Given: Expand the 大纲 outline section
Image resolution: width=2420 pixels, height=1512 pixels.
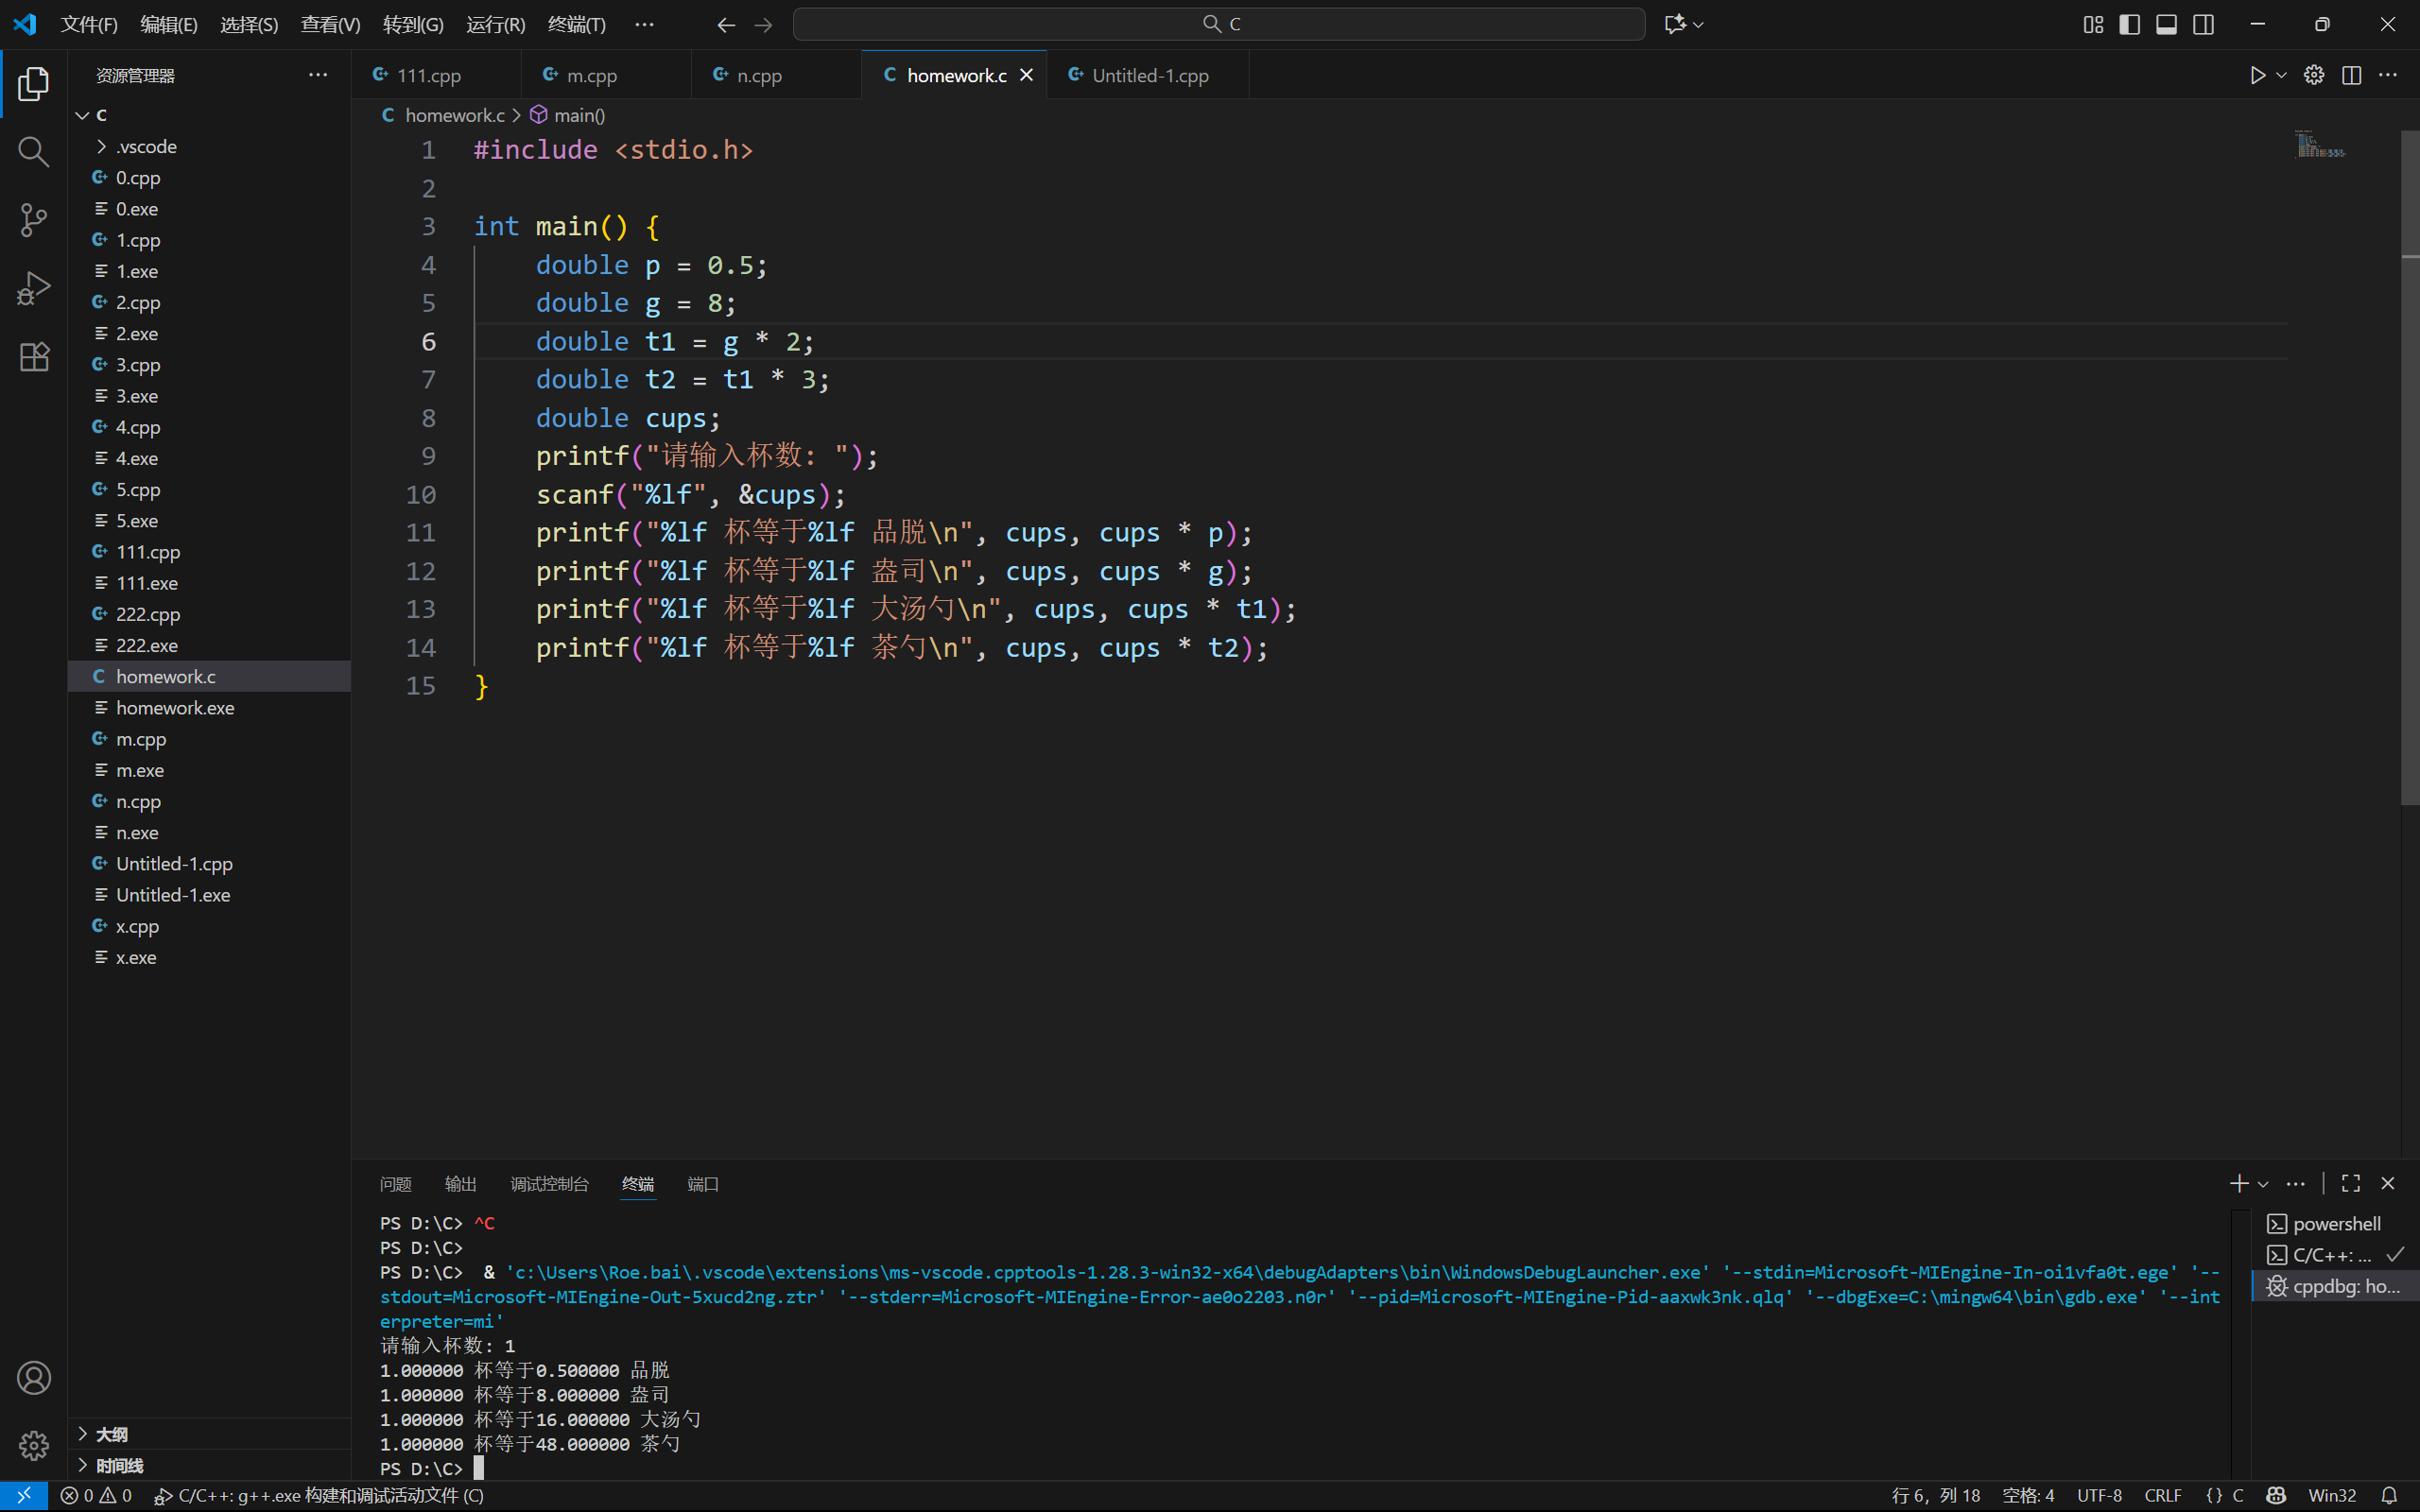Looking at the screenshot, I should [x=111, y=1434].
